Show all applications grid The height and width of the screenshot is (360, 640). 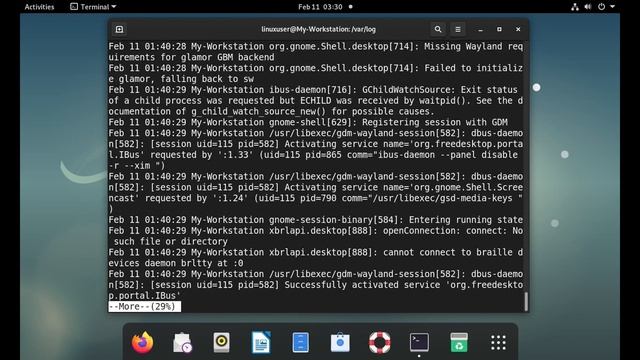click(x=498, y=342)
